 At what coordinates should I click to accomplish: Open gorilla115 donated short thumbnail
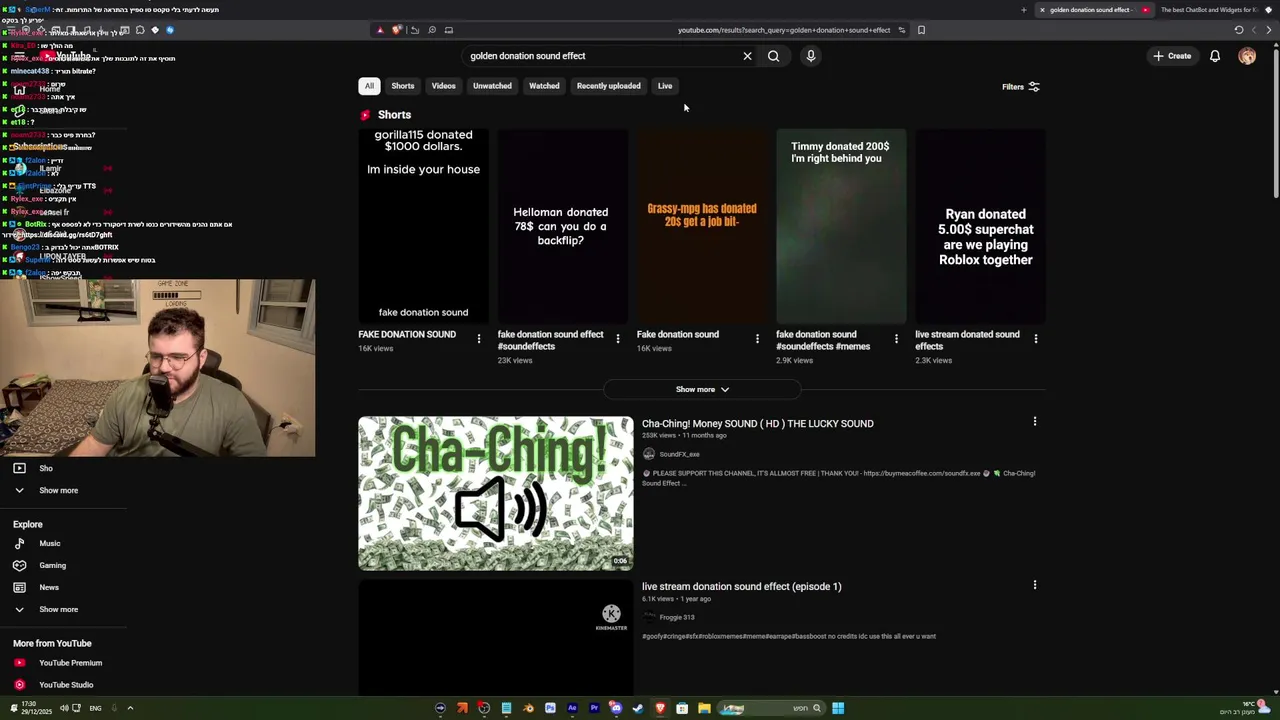(x=423, y=226)
